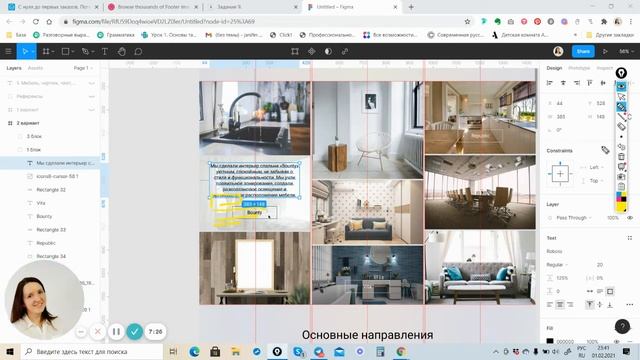Viewport: 640px width, 360px height.
Task: Pause the screen recording
Action: coord(116,331)
